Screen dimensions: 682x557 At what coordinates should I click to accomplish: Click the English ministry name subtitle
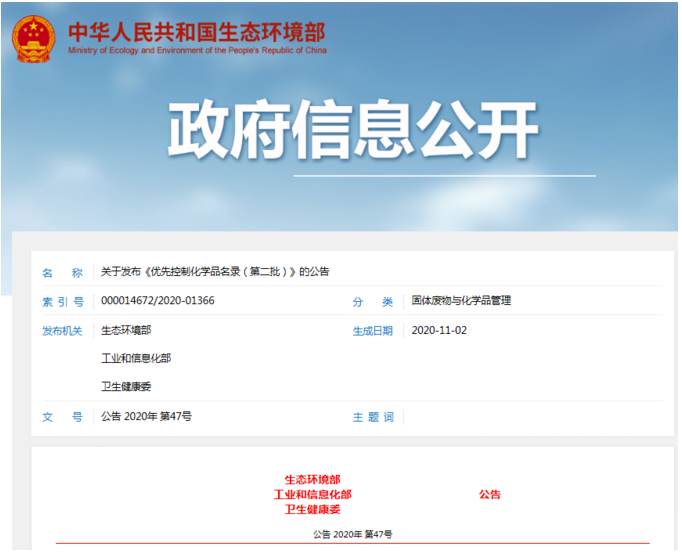[x=197, y=50]
